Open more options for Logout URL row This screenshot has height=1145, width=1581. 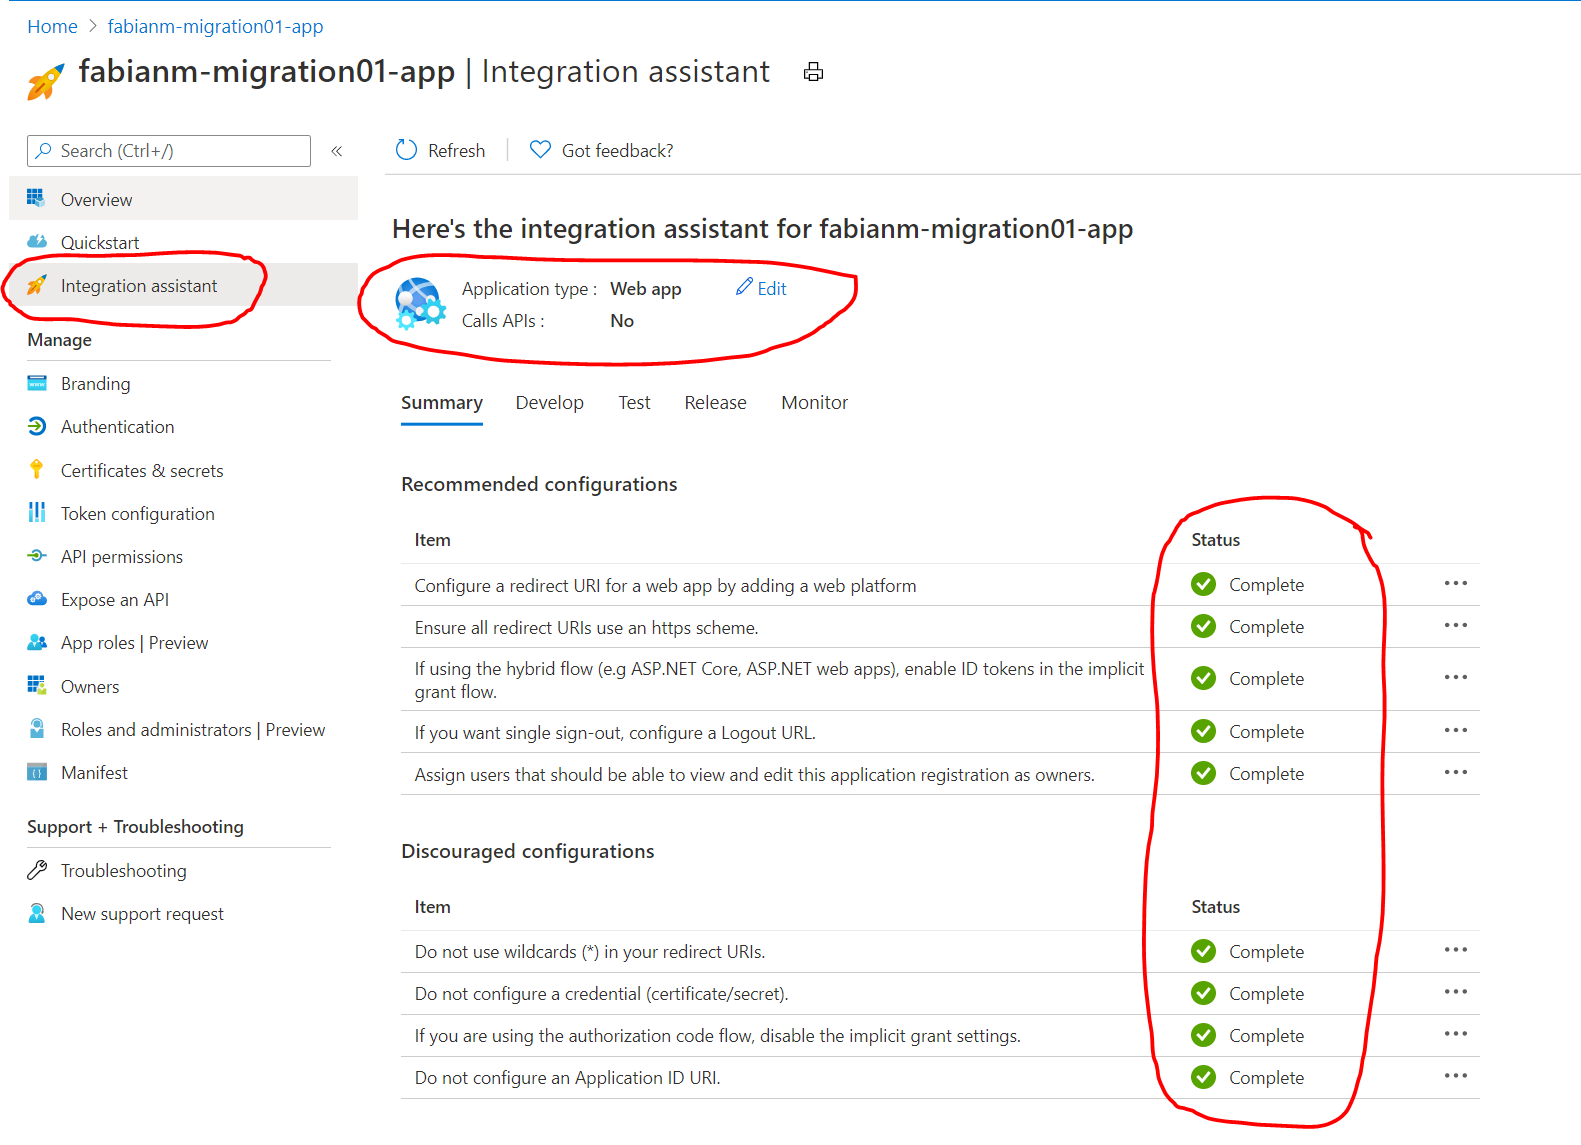1455,730
